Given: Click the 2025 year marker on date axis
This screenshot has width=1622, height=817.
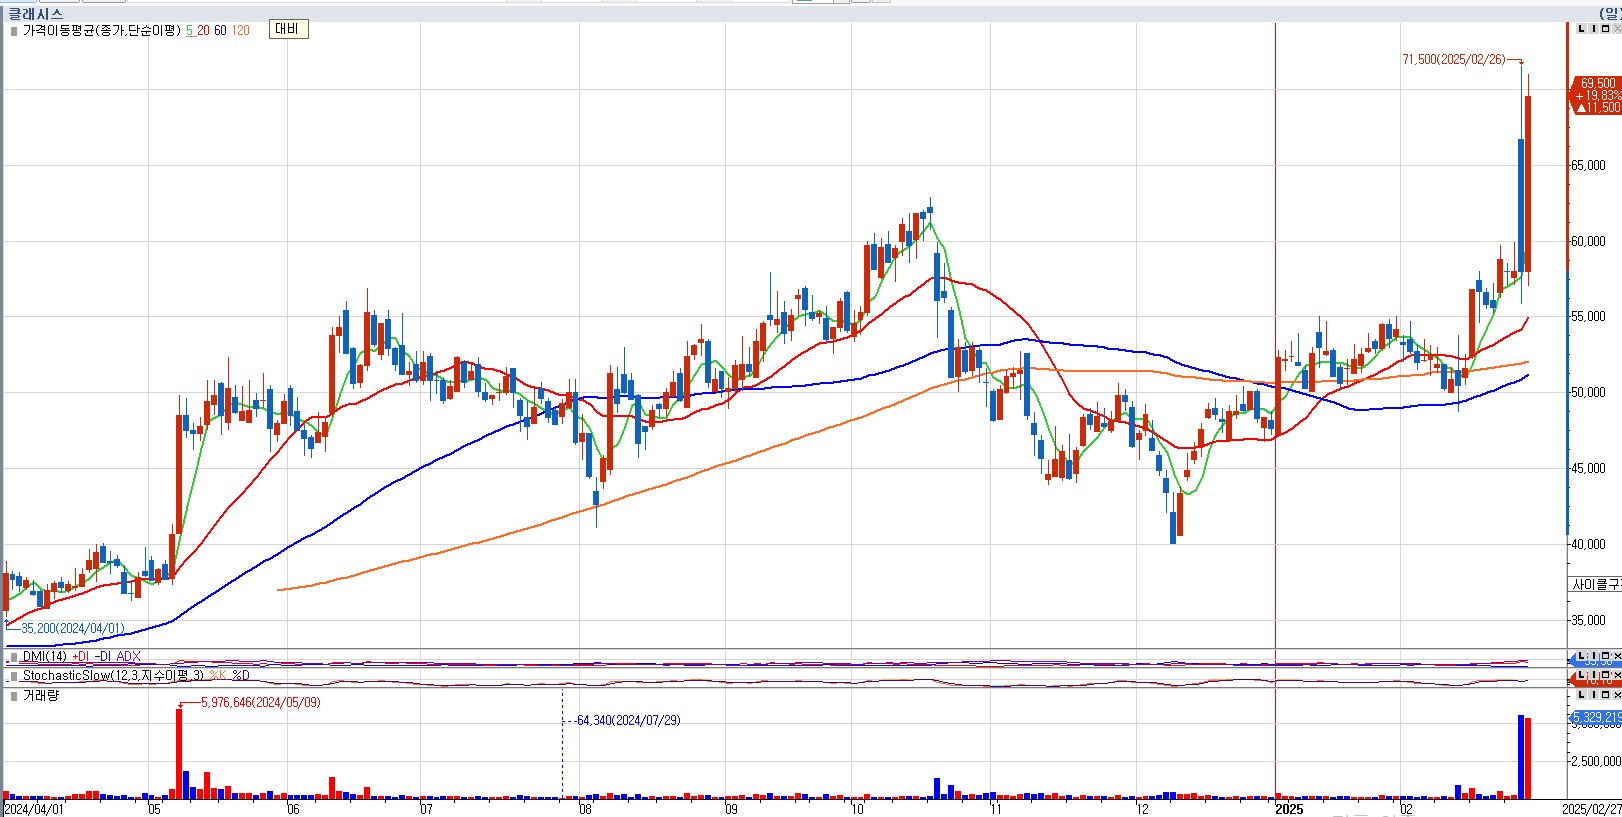Looking at the screenshot, I should pos(1290,809).
